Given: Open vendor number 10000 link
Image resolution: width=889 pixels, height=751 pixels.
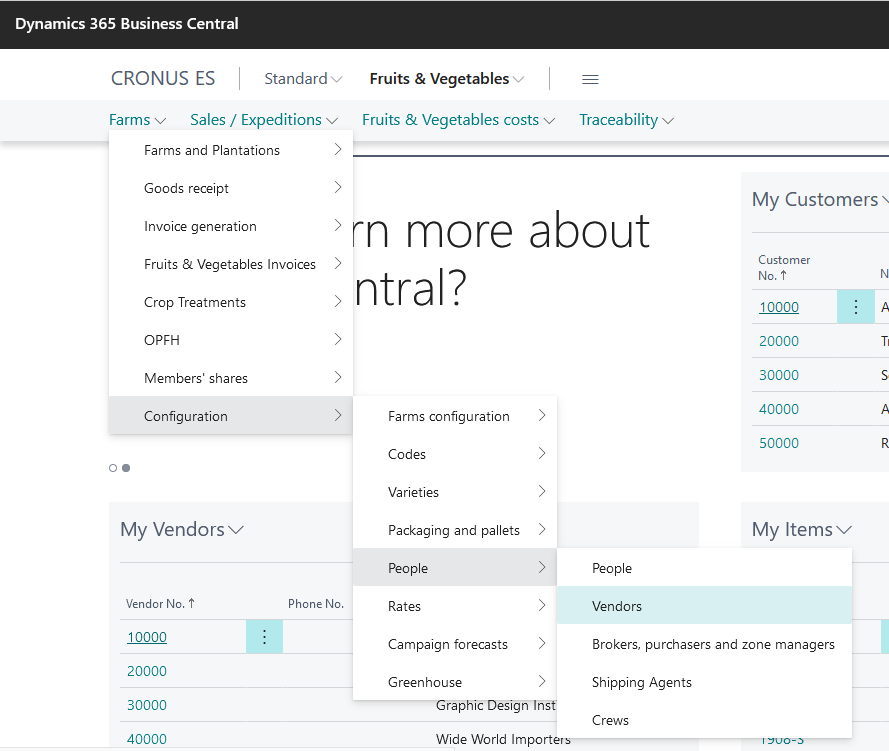Looking at the screenshot, I should point(147,637).
